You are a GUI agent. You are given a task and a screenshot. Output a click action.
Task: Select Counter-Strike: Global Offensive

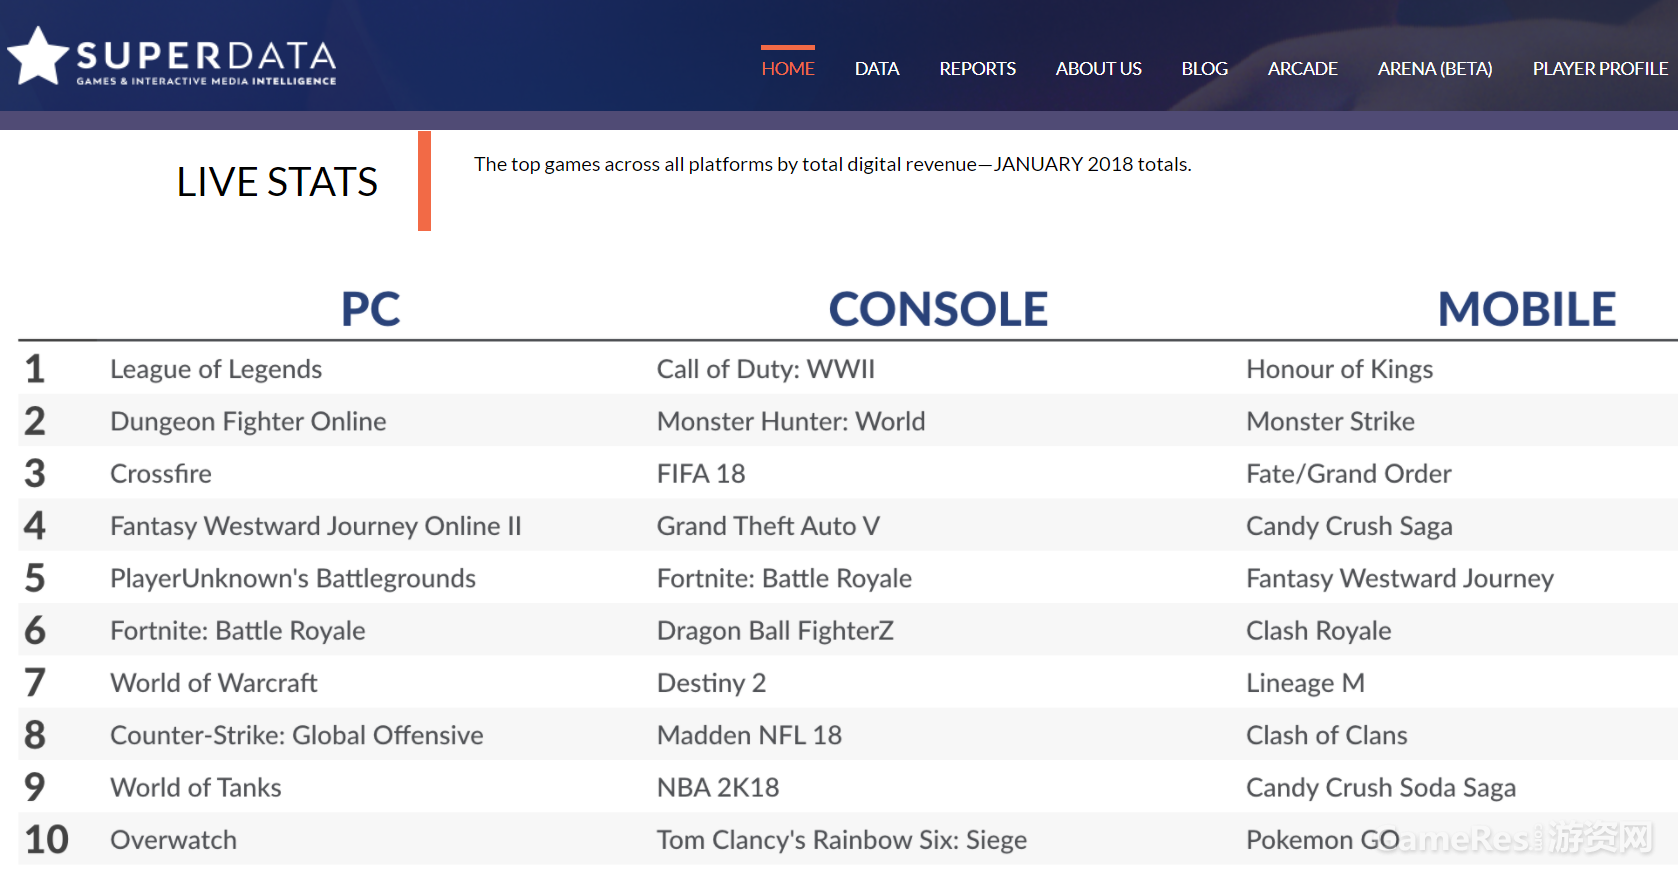[297, 735]
